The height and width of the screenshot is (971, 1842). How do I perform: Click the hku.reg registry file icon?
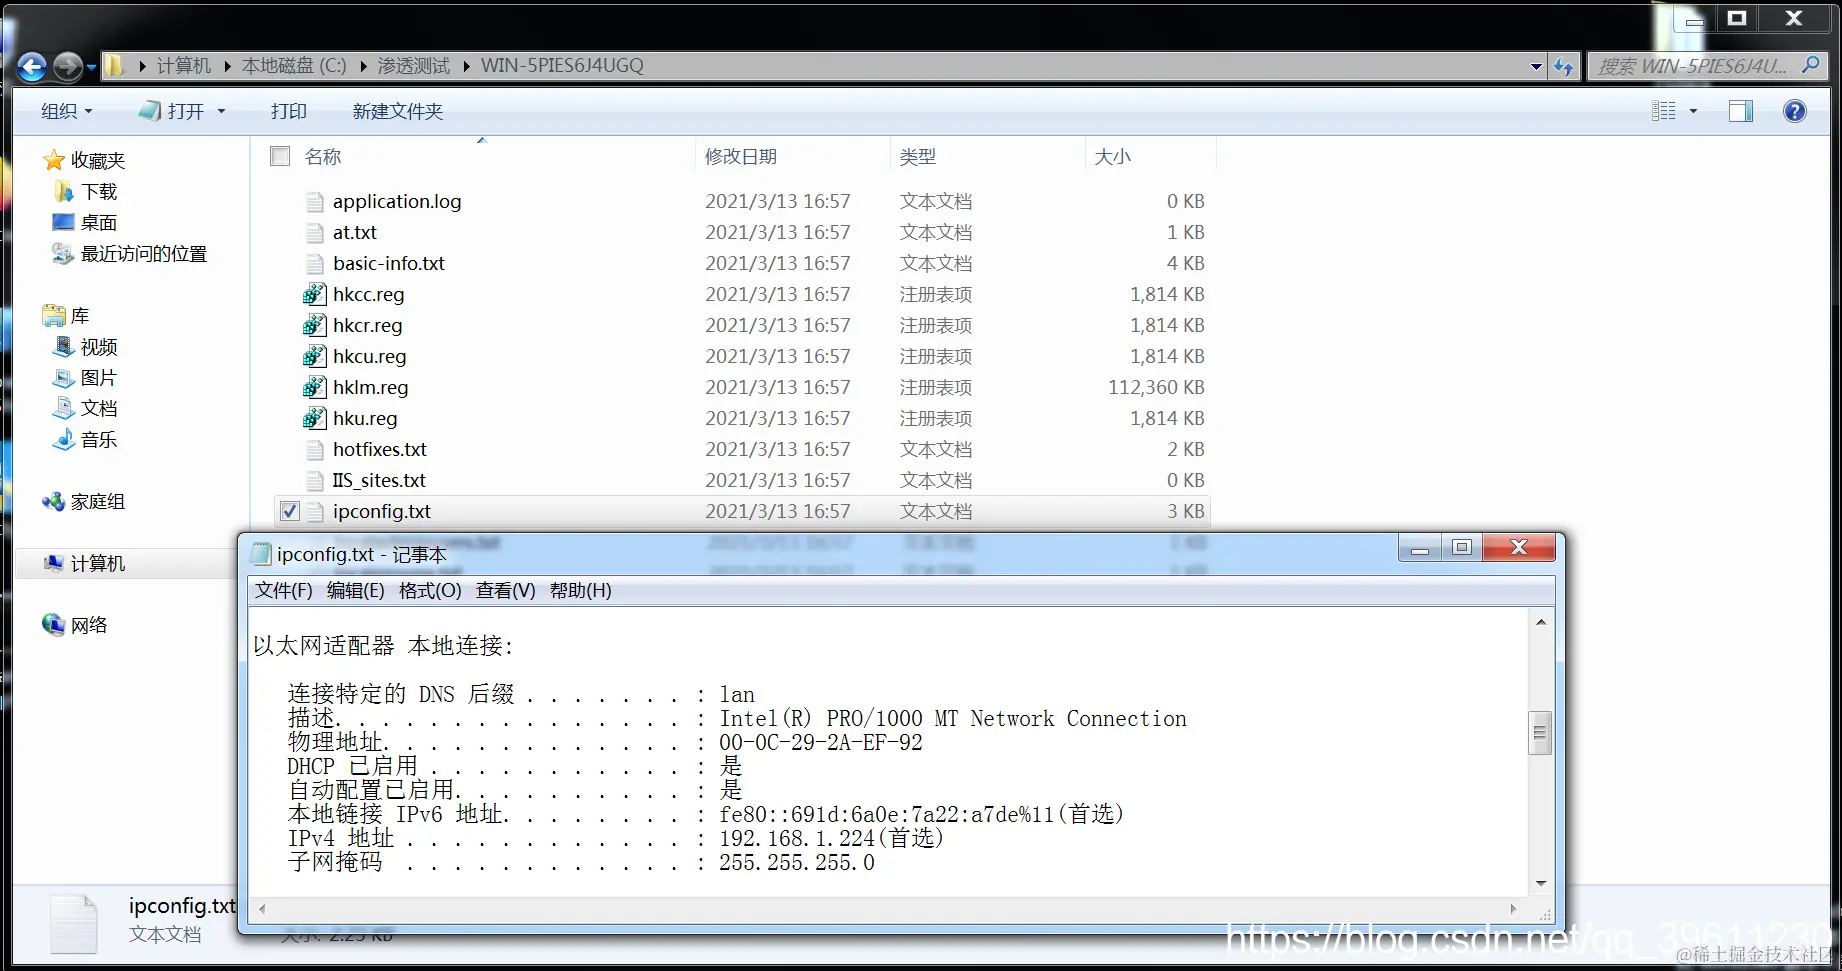pos(314,418)
